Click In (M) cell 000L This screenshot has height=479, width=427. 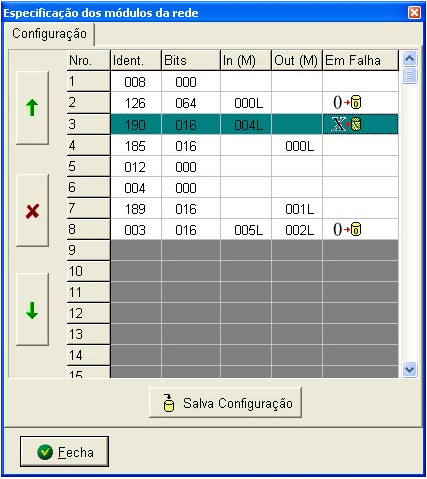point(246,103)
